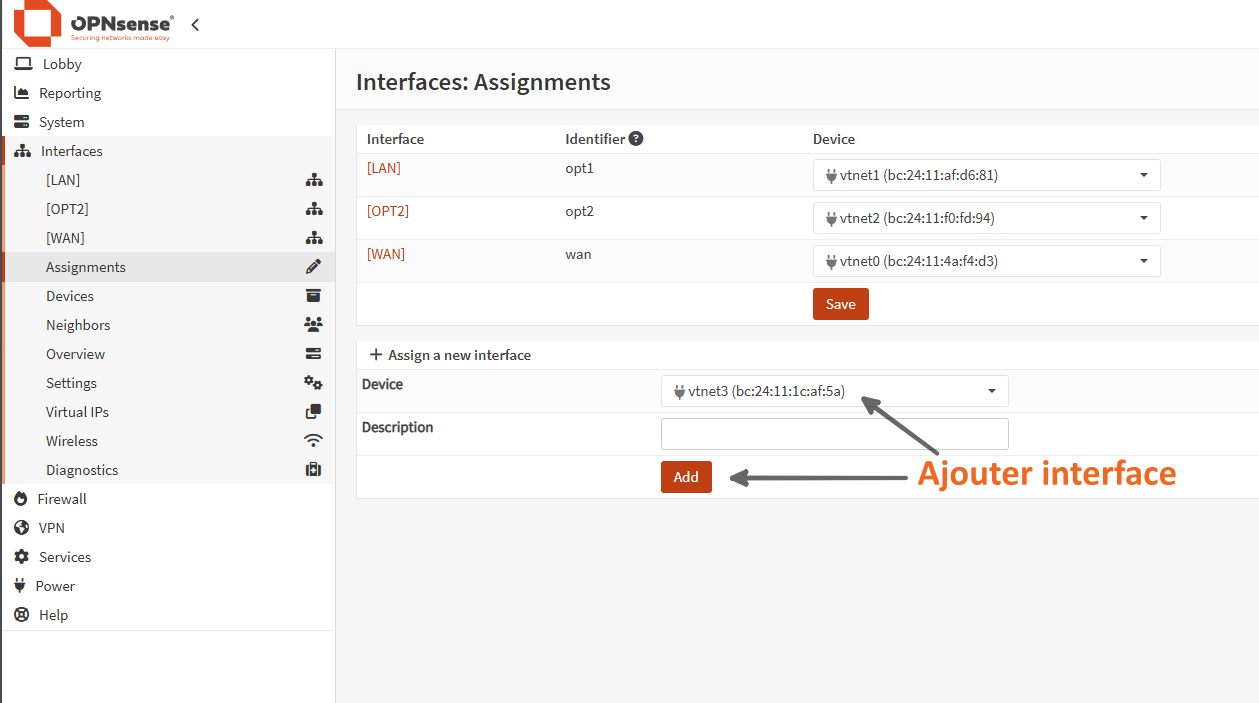Click the OPNsense logo
The width and height of the screenshot is (1259, 703).
click(93, 24)
